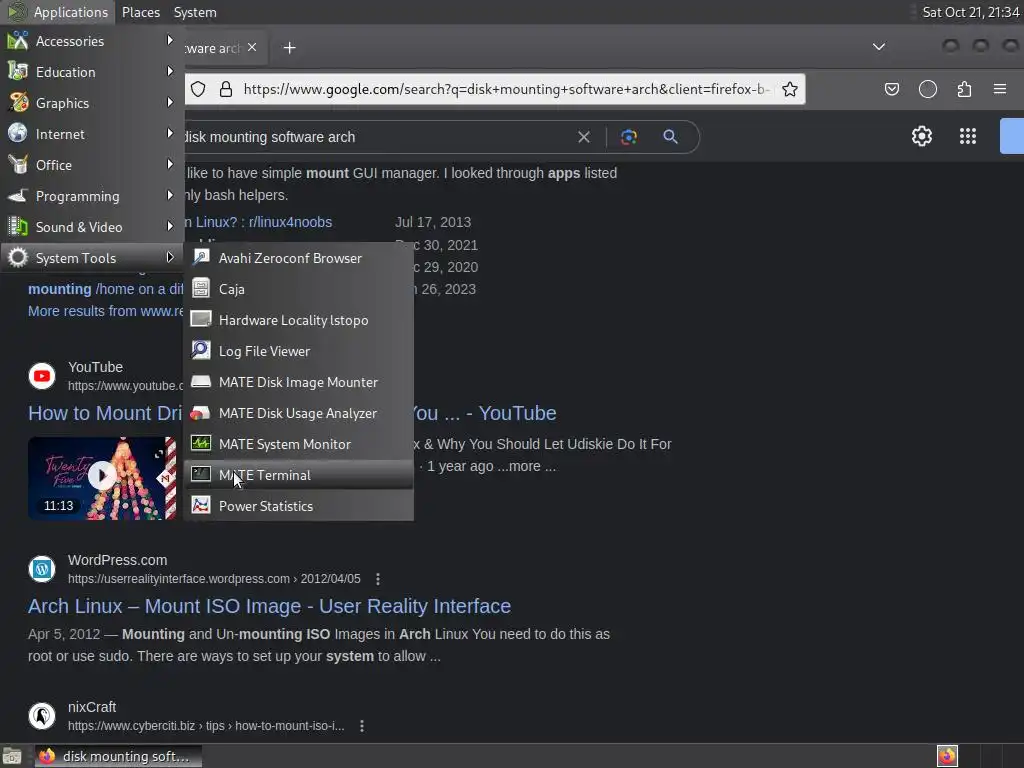Launch Hardware Locality lstopo icon
The height and width of the screenshot is (768, 1024).
201,319
